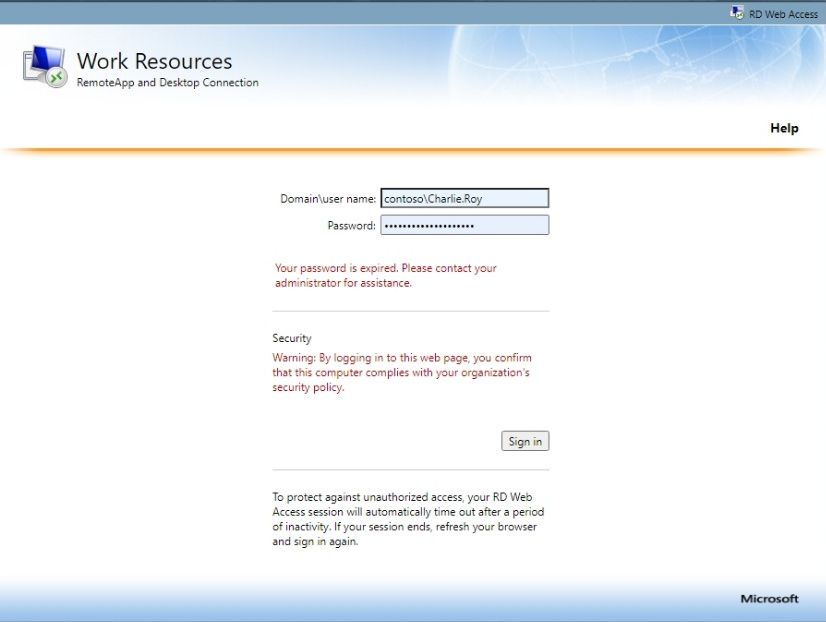This screenshot has height=622, width=826.
Task: Click the Security section heading
Action: (290, 338)
